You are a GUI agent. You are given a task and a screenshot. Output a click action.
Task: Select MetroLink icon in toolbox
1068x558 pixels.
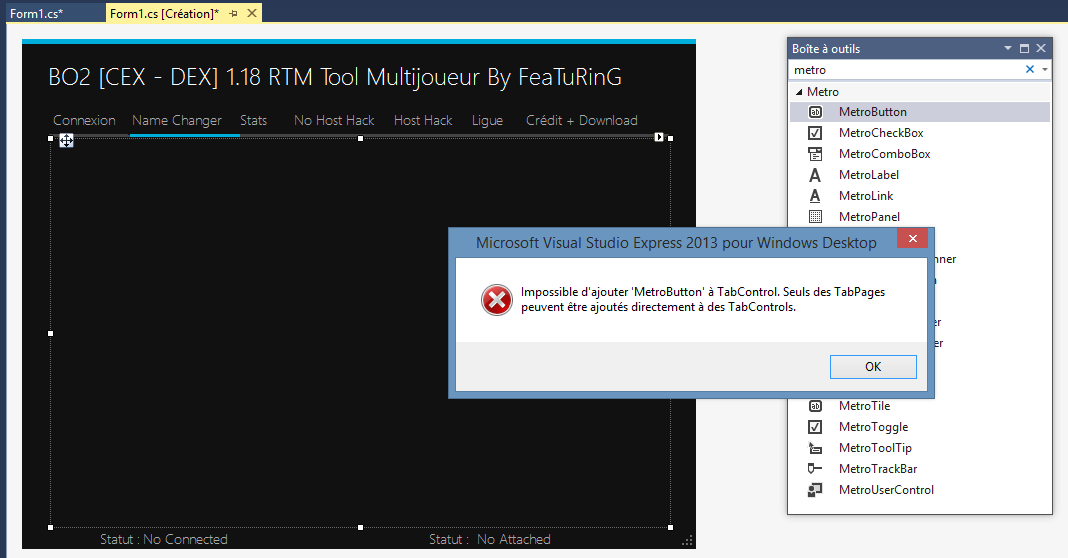coord(815,196)
